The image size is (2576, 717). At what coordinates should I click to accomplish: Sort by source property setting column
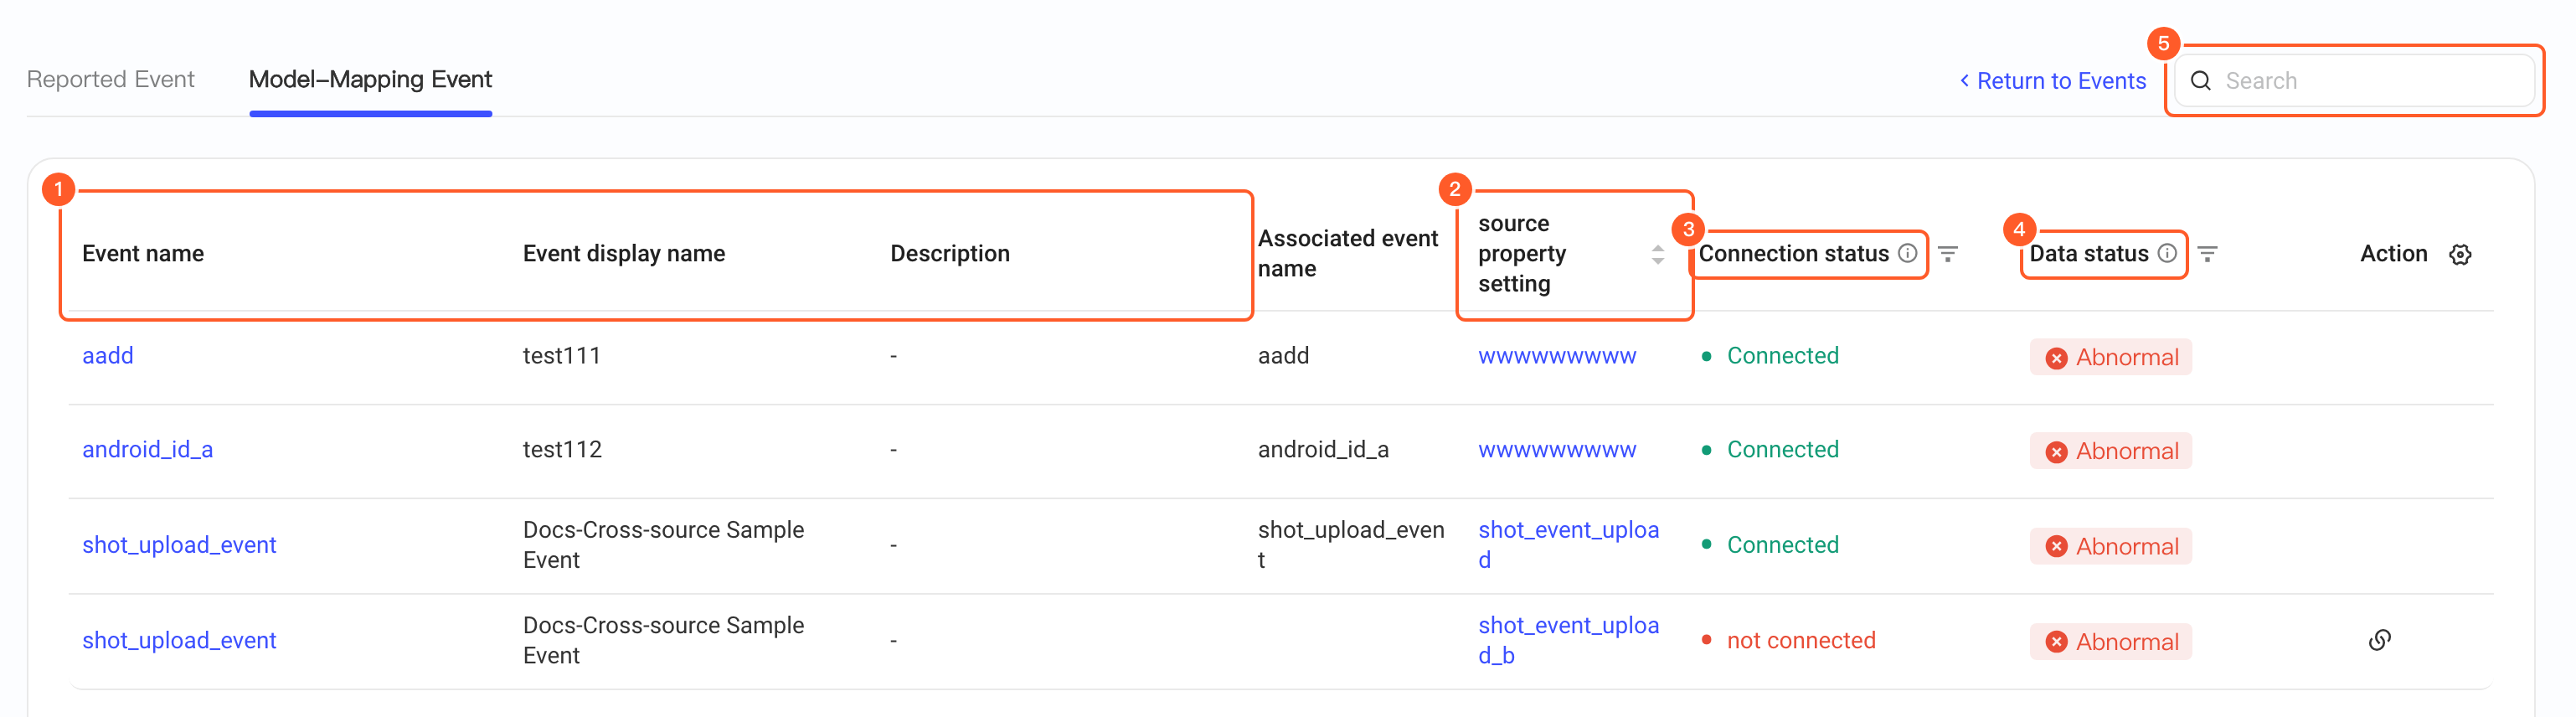tap(1657, 255)
